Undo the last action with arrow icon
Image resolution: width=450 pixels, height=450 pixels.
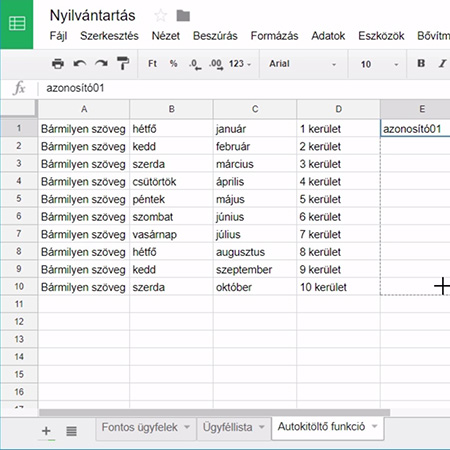click(x=80, y=63)
